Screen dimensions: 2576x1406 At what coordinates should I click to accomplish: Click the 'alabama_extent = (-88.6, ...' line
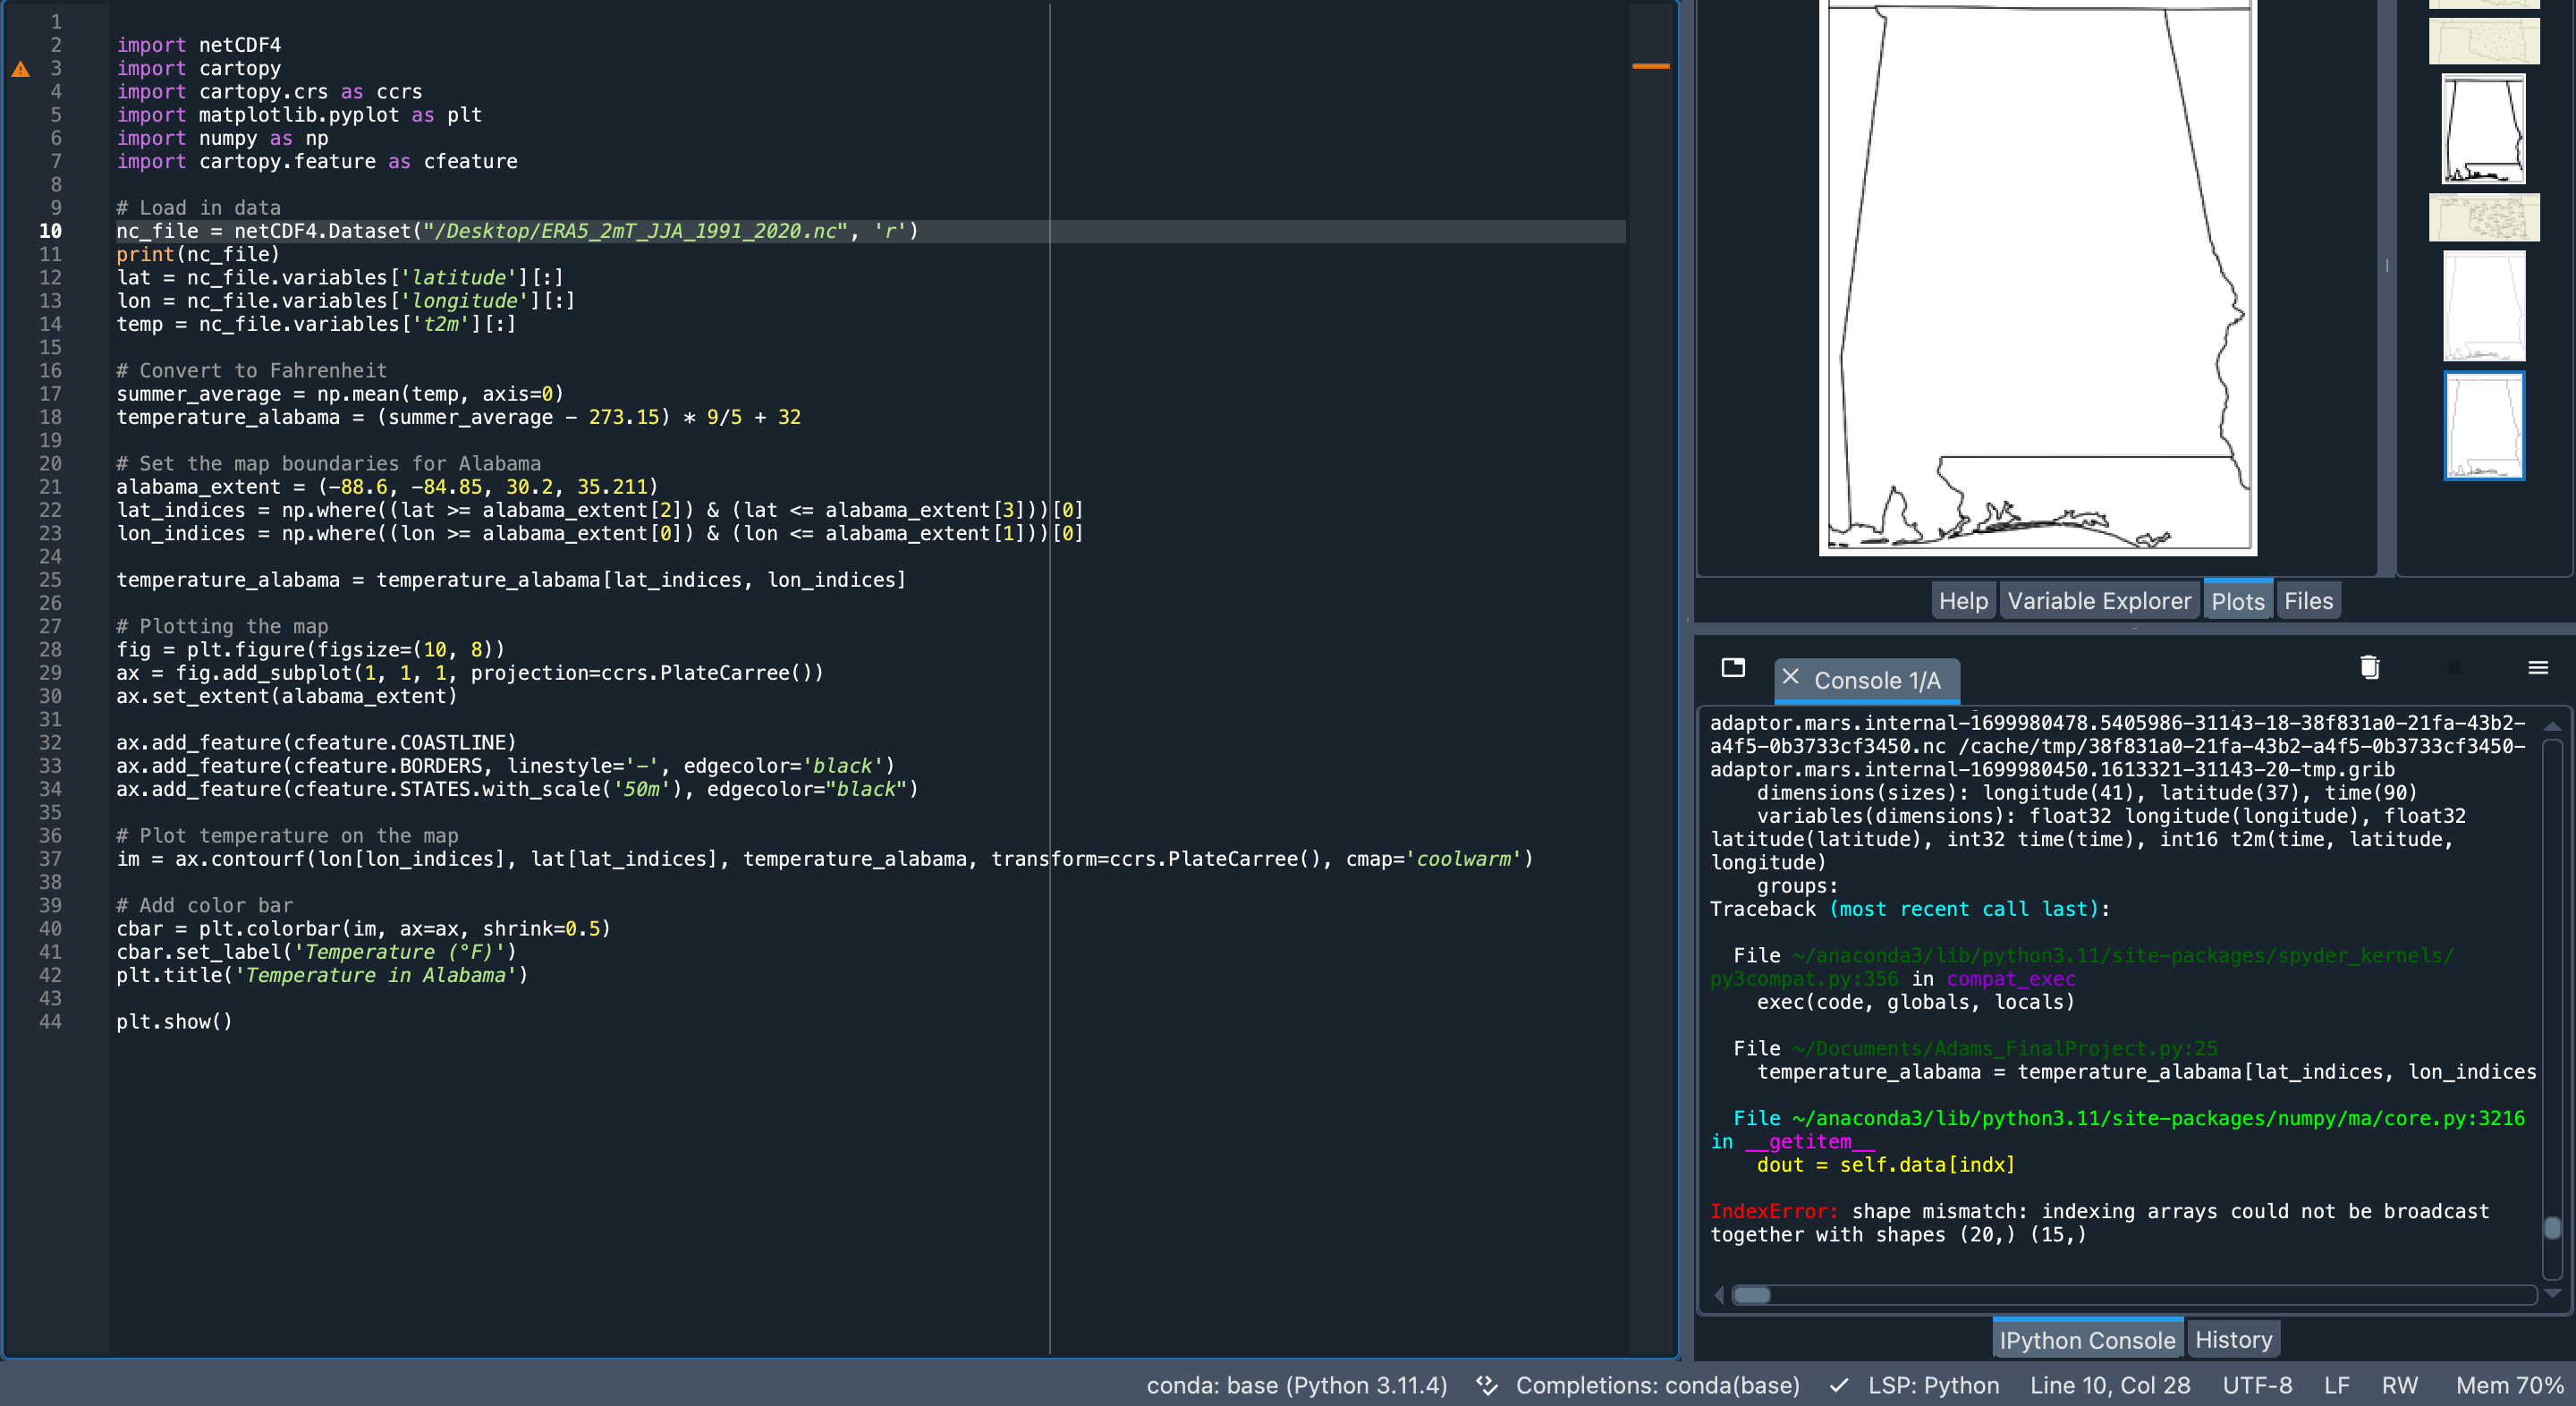pos(387,487)
